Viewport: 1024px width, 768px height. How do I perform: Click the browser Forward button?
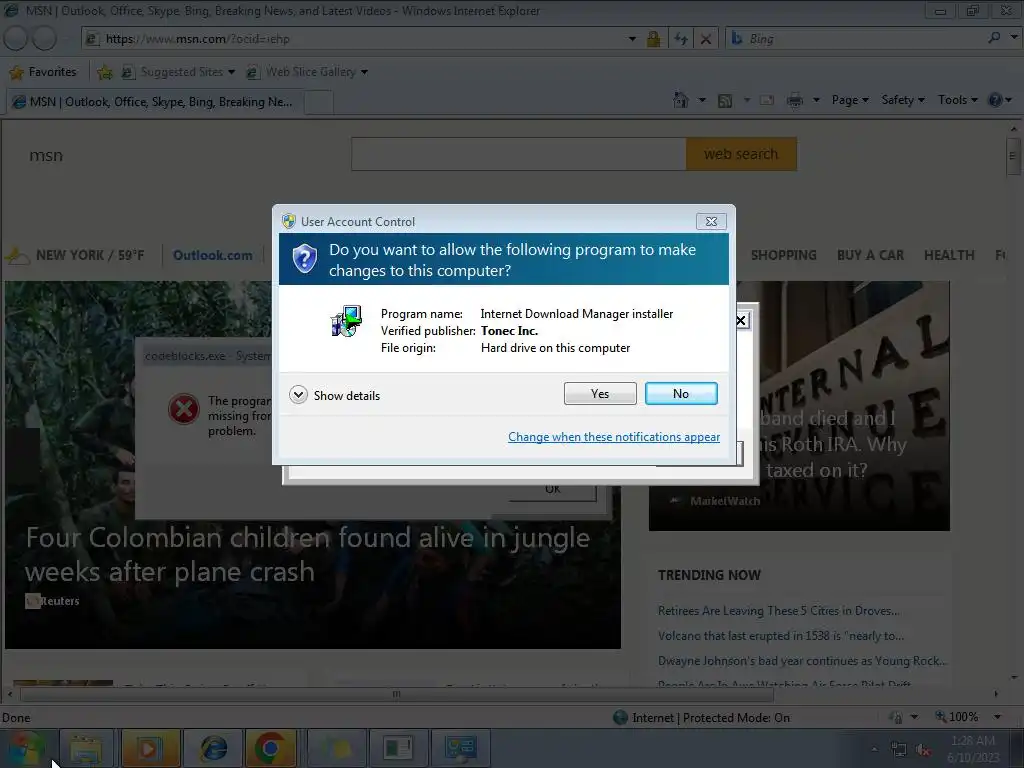[44, 39]
